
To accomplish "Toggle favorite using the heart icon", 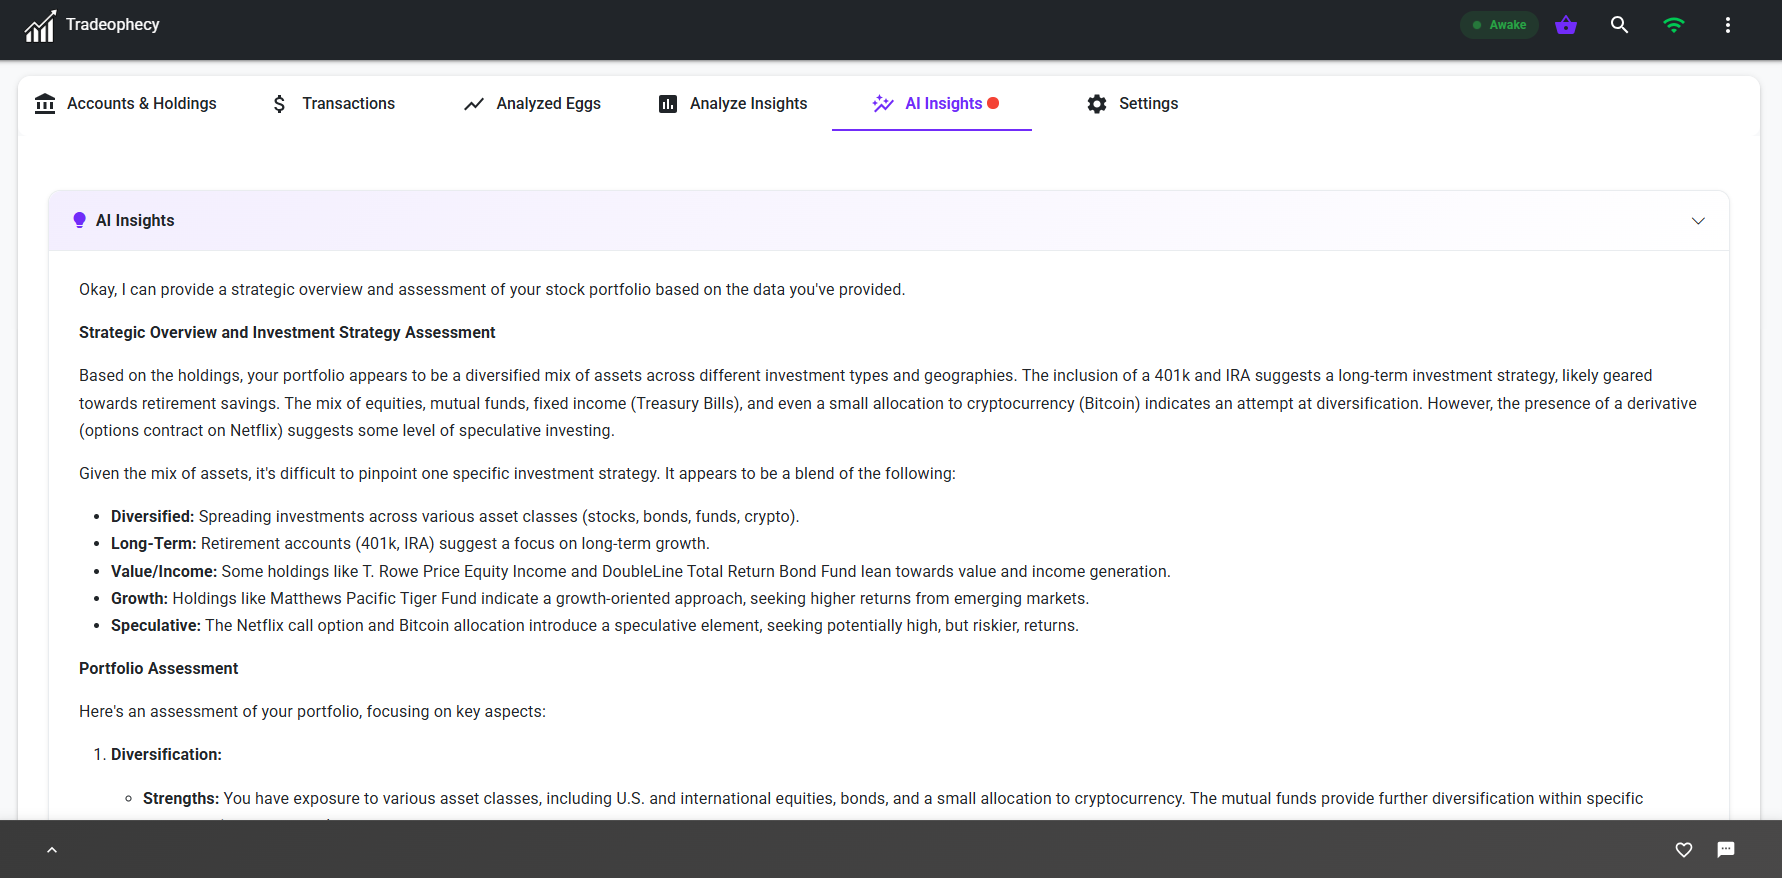I will click(x=1684, y=849).
